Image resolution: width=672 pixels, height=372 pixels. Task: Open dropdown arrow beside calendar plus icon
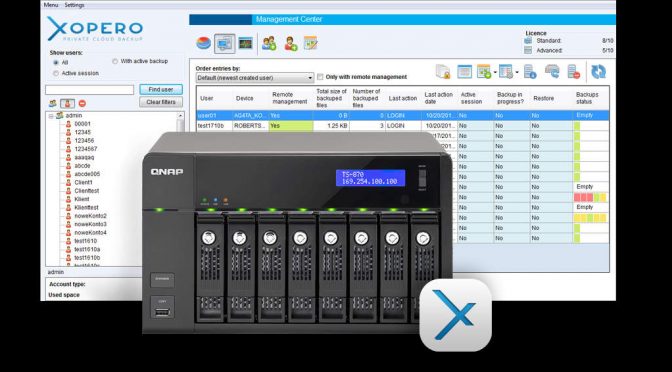pyautogui.click(x=495, y=72)
